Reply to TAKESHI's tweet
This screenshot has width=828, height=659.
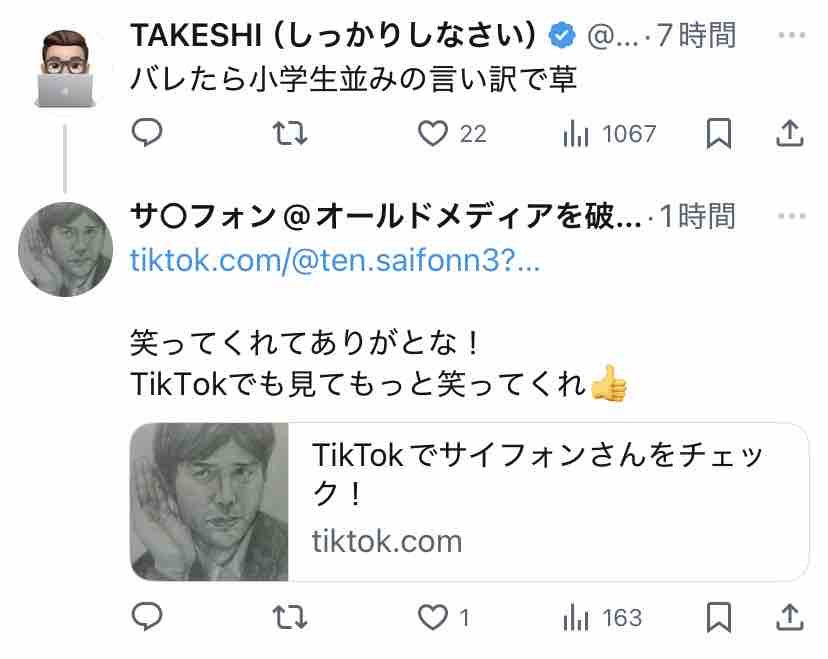[x=147, y=133]
